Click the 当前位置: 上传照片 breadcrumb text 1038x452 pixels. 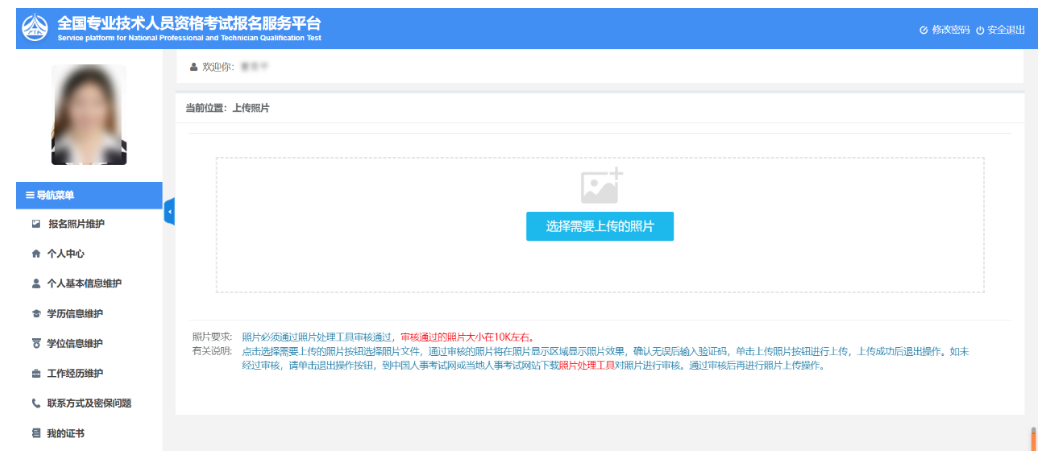click(x=227, y=108)
